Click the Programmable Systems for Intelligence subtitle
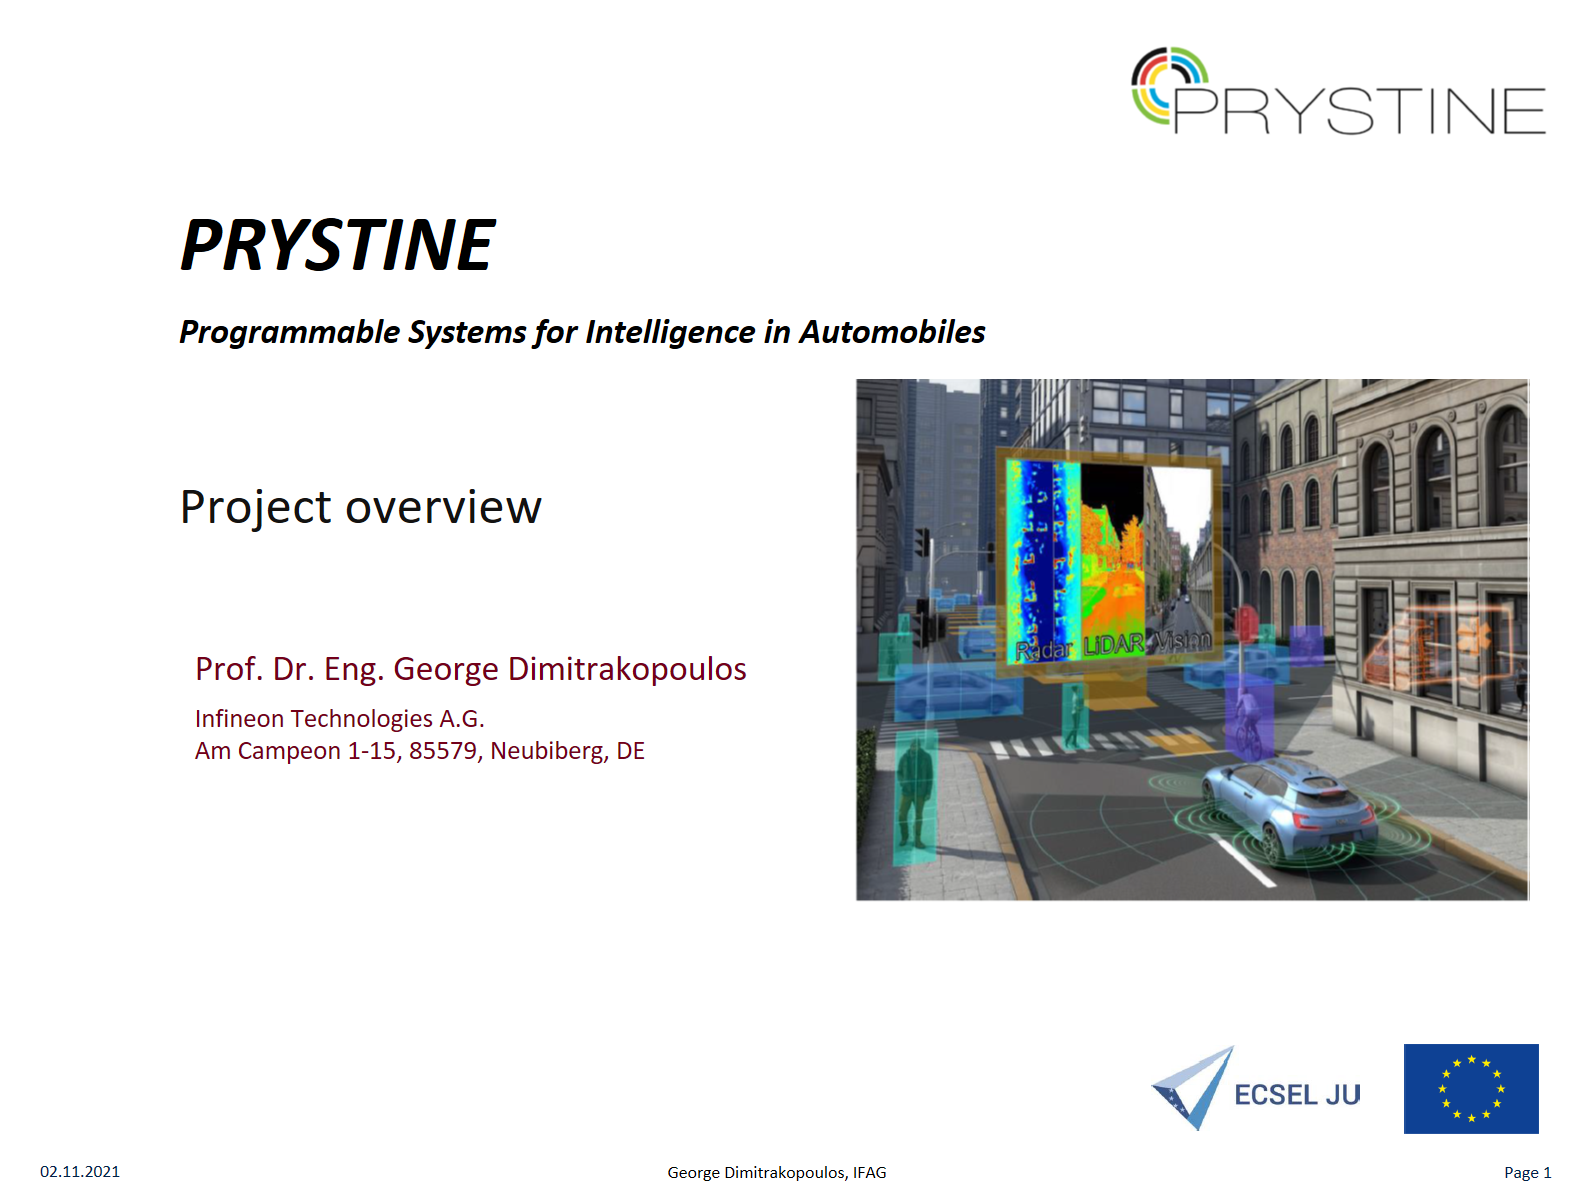 tap(582, 332)
